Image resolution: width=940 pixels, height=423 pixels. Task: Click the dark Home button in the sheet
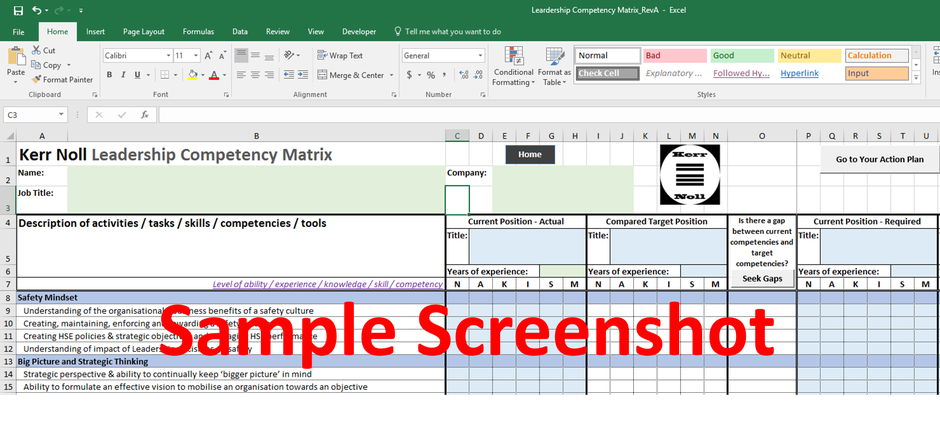[x=530, y=155]
